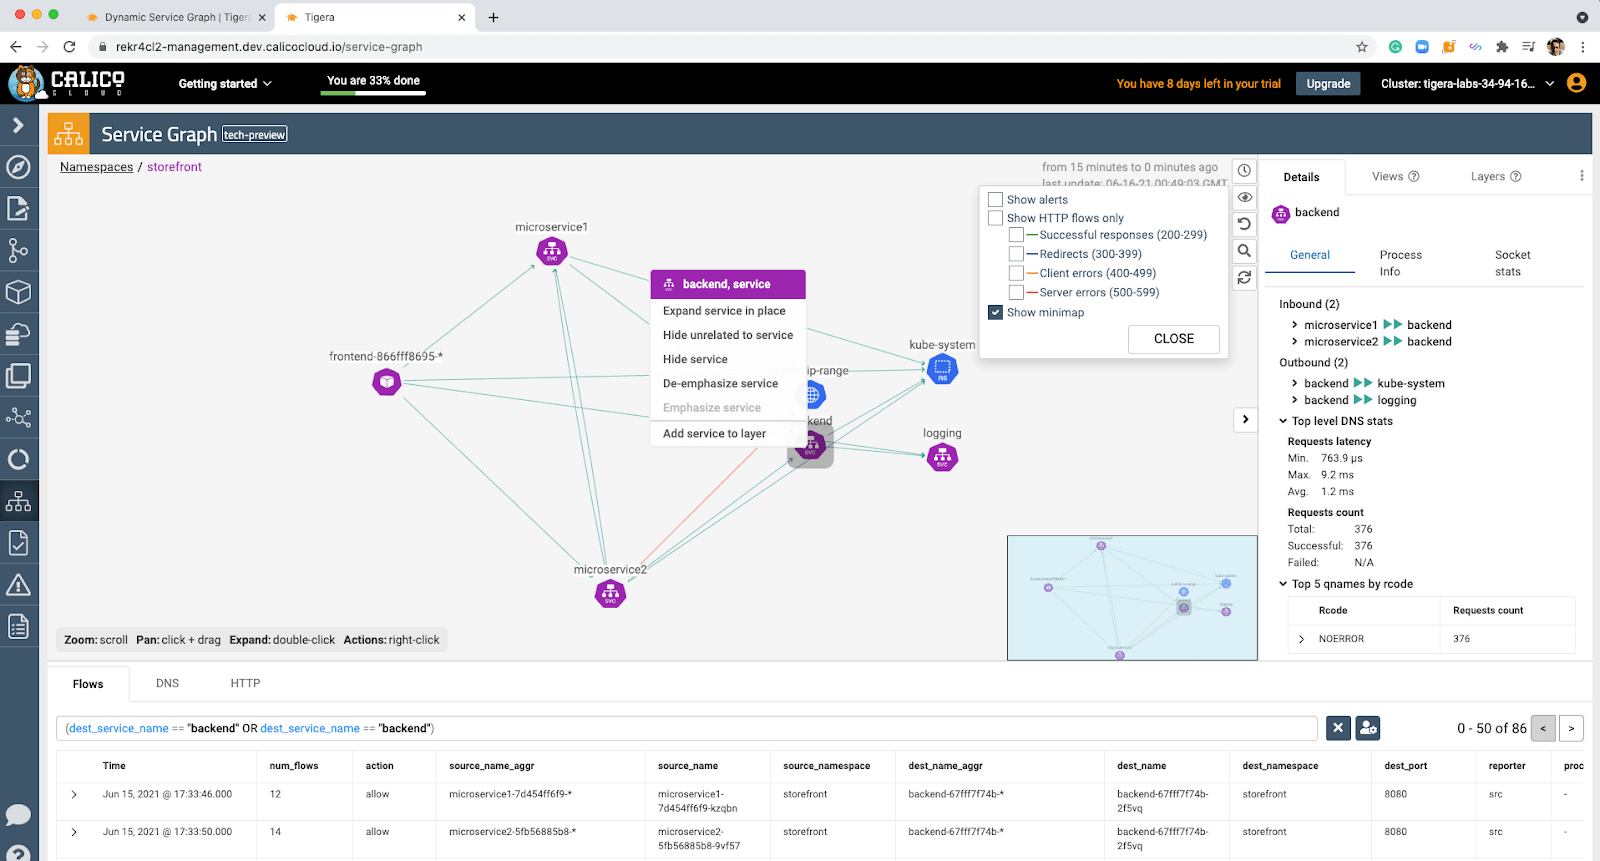Expand microservice2 to backend inbound row
This screenshot has width=1600, height=861.
1295,342
